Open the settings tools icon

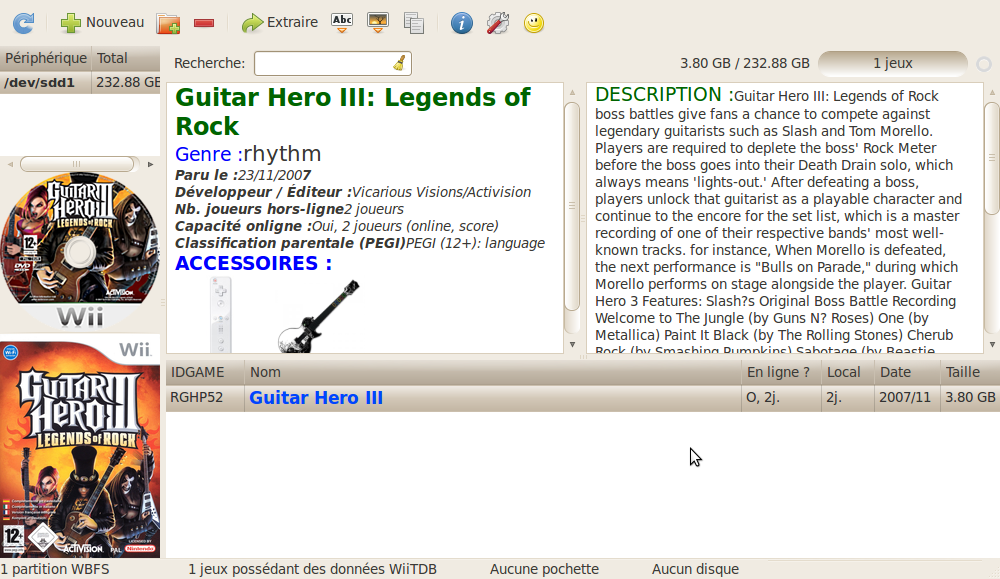coord(497,23)
